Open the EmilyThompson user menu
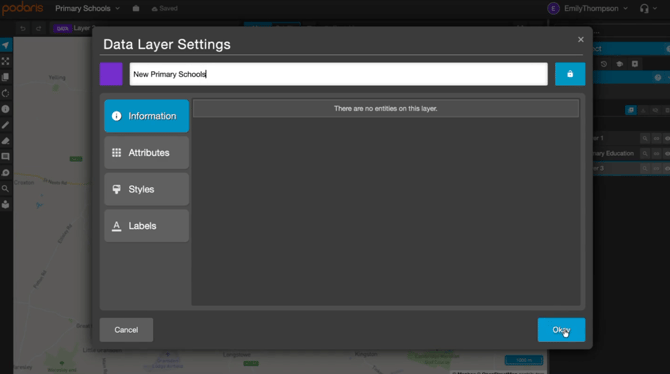 point(596,9)
